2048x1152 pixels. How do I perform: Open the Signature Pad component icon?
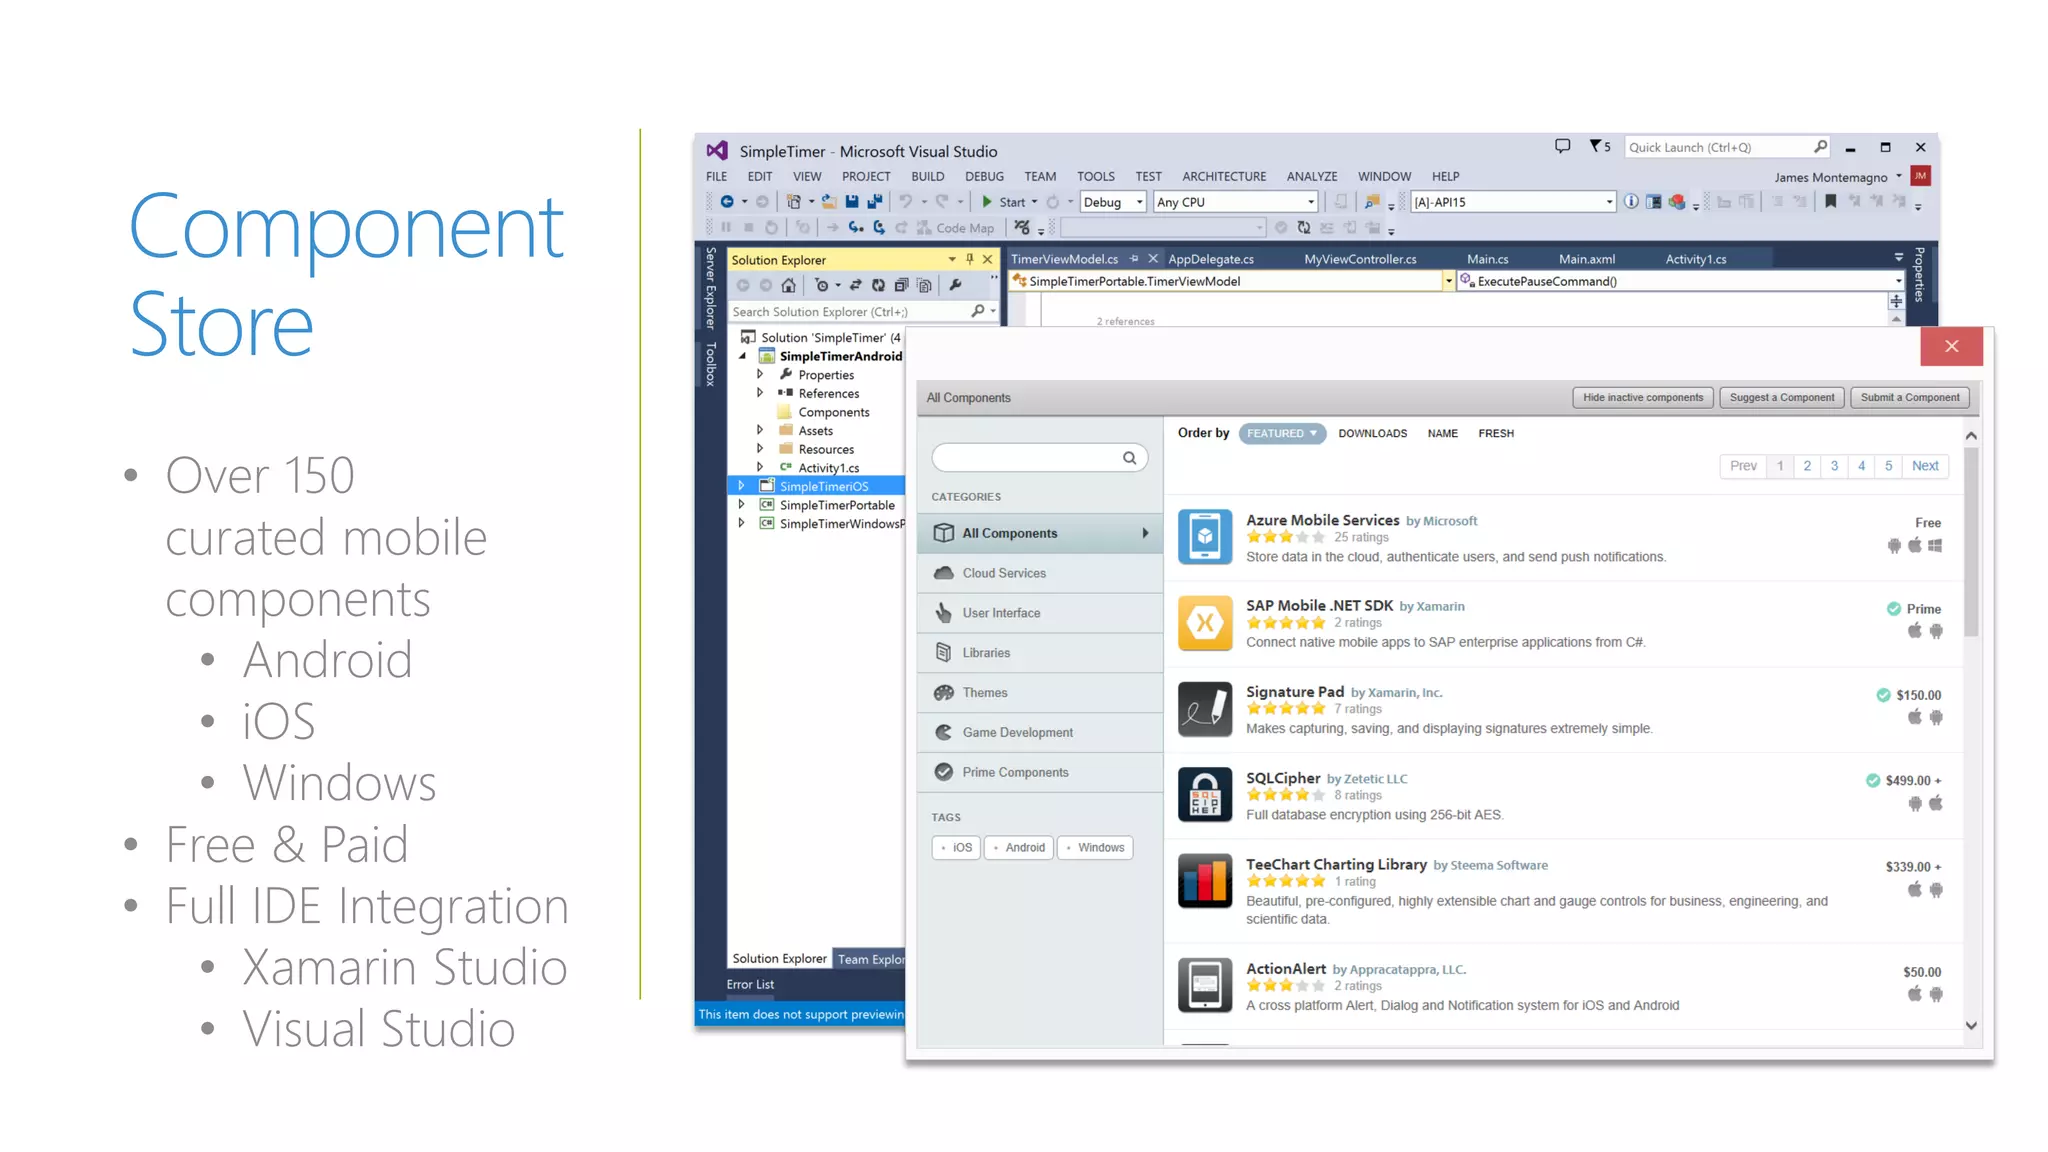click(1204, 709)
